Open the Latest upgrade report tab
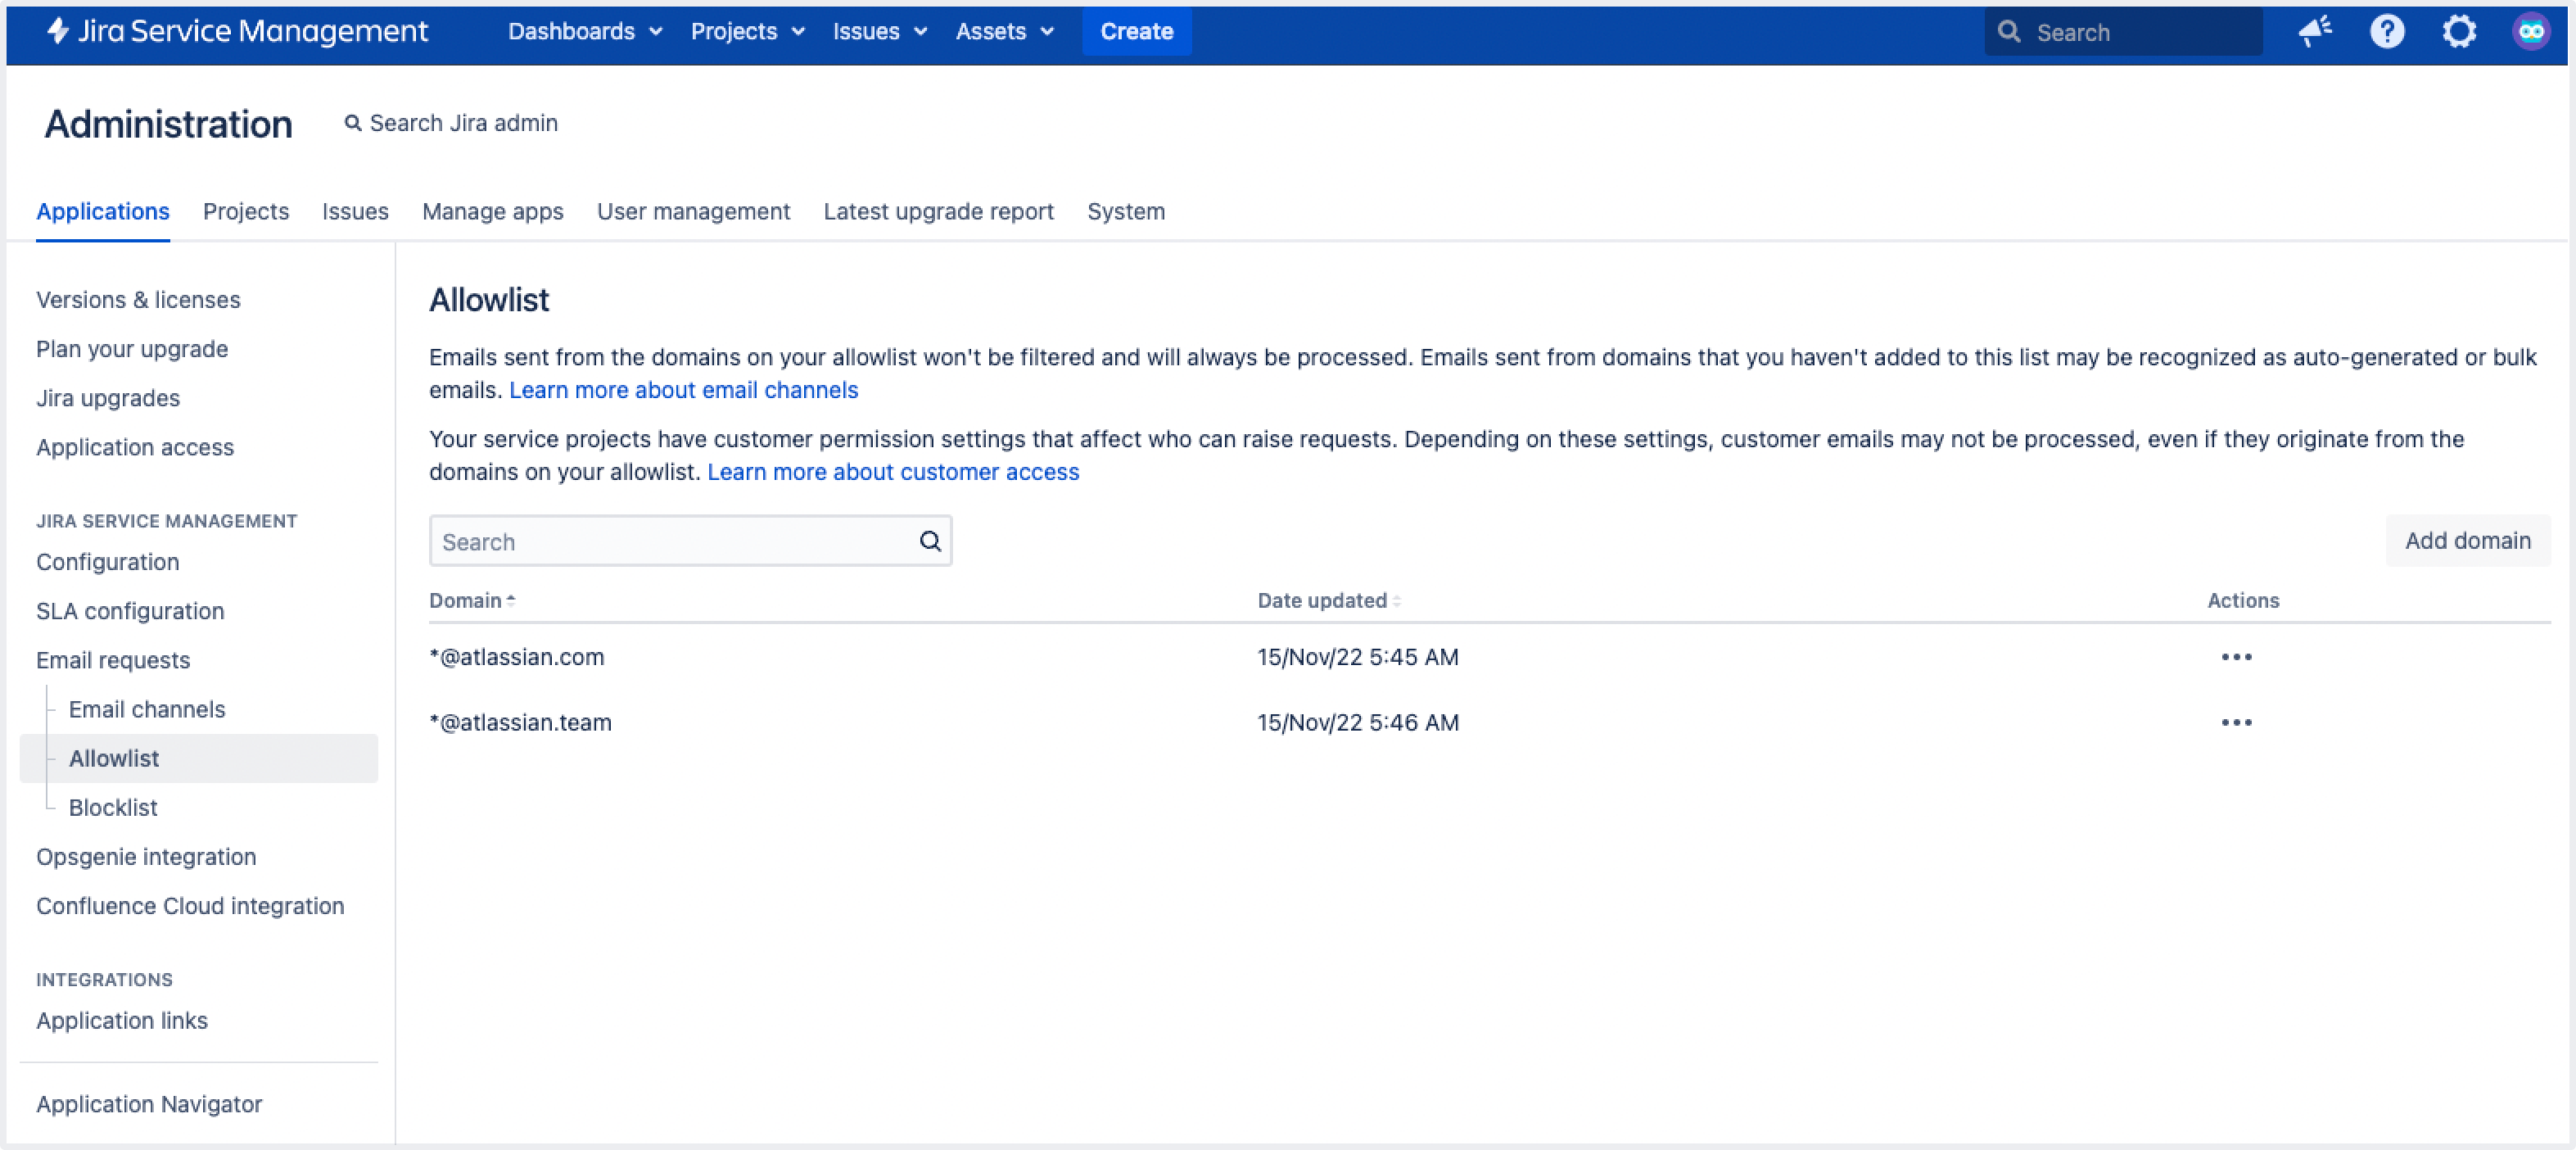This screenshot has width=2576, height=1150. pos(938,212)
